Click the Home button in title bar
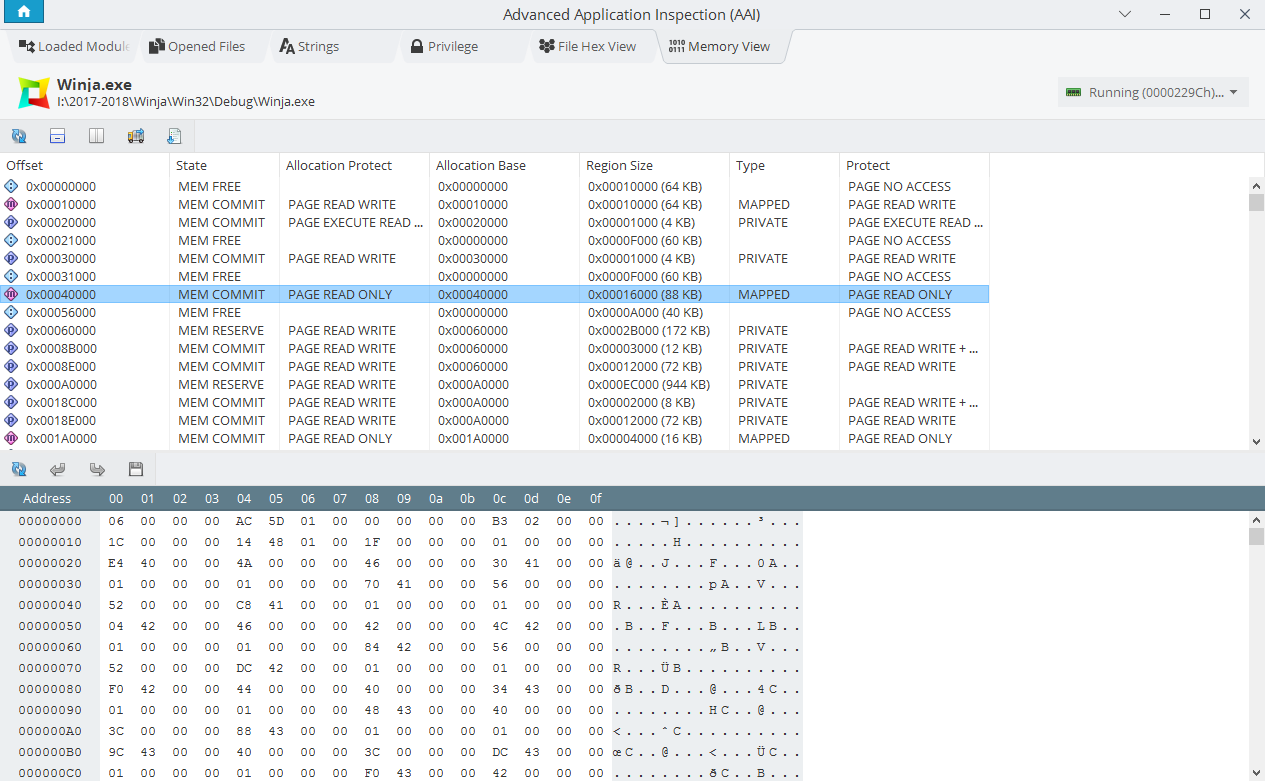 coord(23,13)
